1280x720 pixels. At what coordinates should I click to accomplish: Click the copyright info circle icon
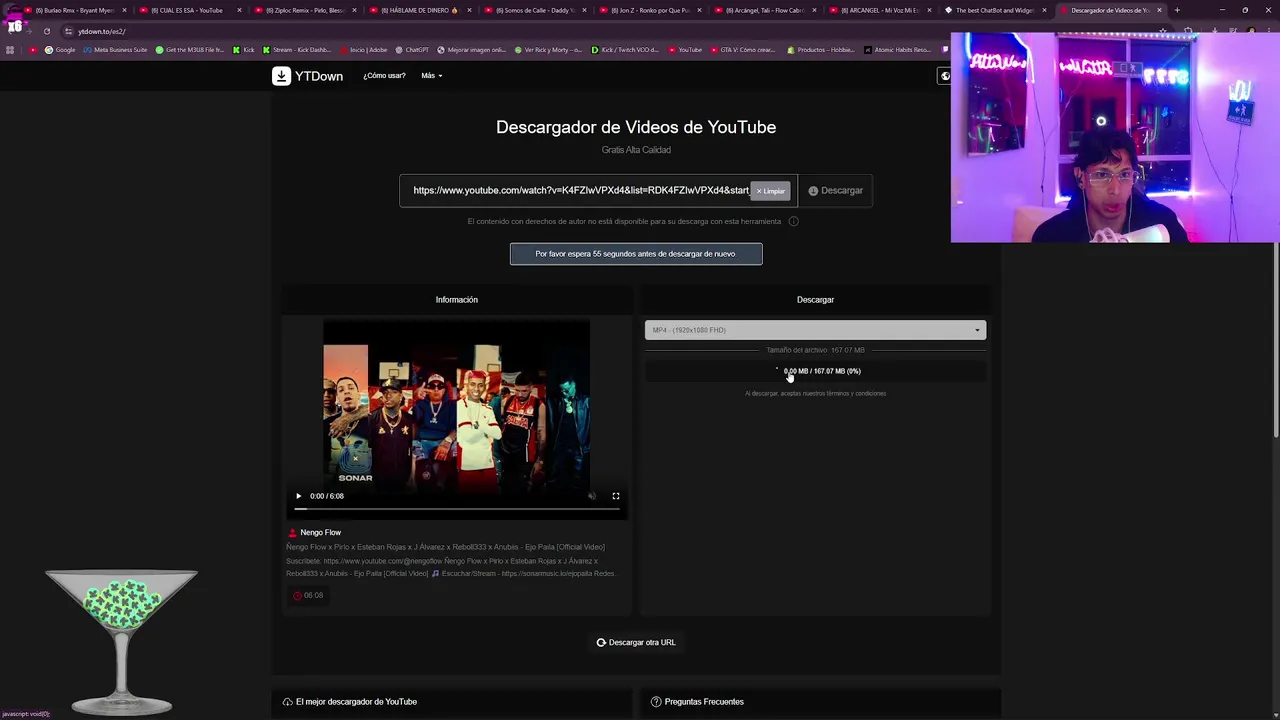click(x=793, y=221)
